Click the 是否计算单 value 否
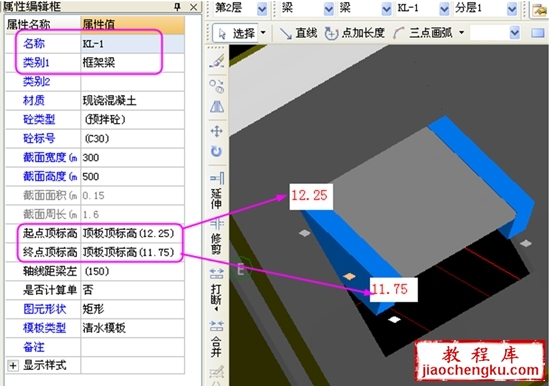Image resolution: width=550 pixels, height=386 pixels. pos(133,290)
